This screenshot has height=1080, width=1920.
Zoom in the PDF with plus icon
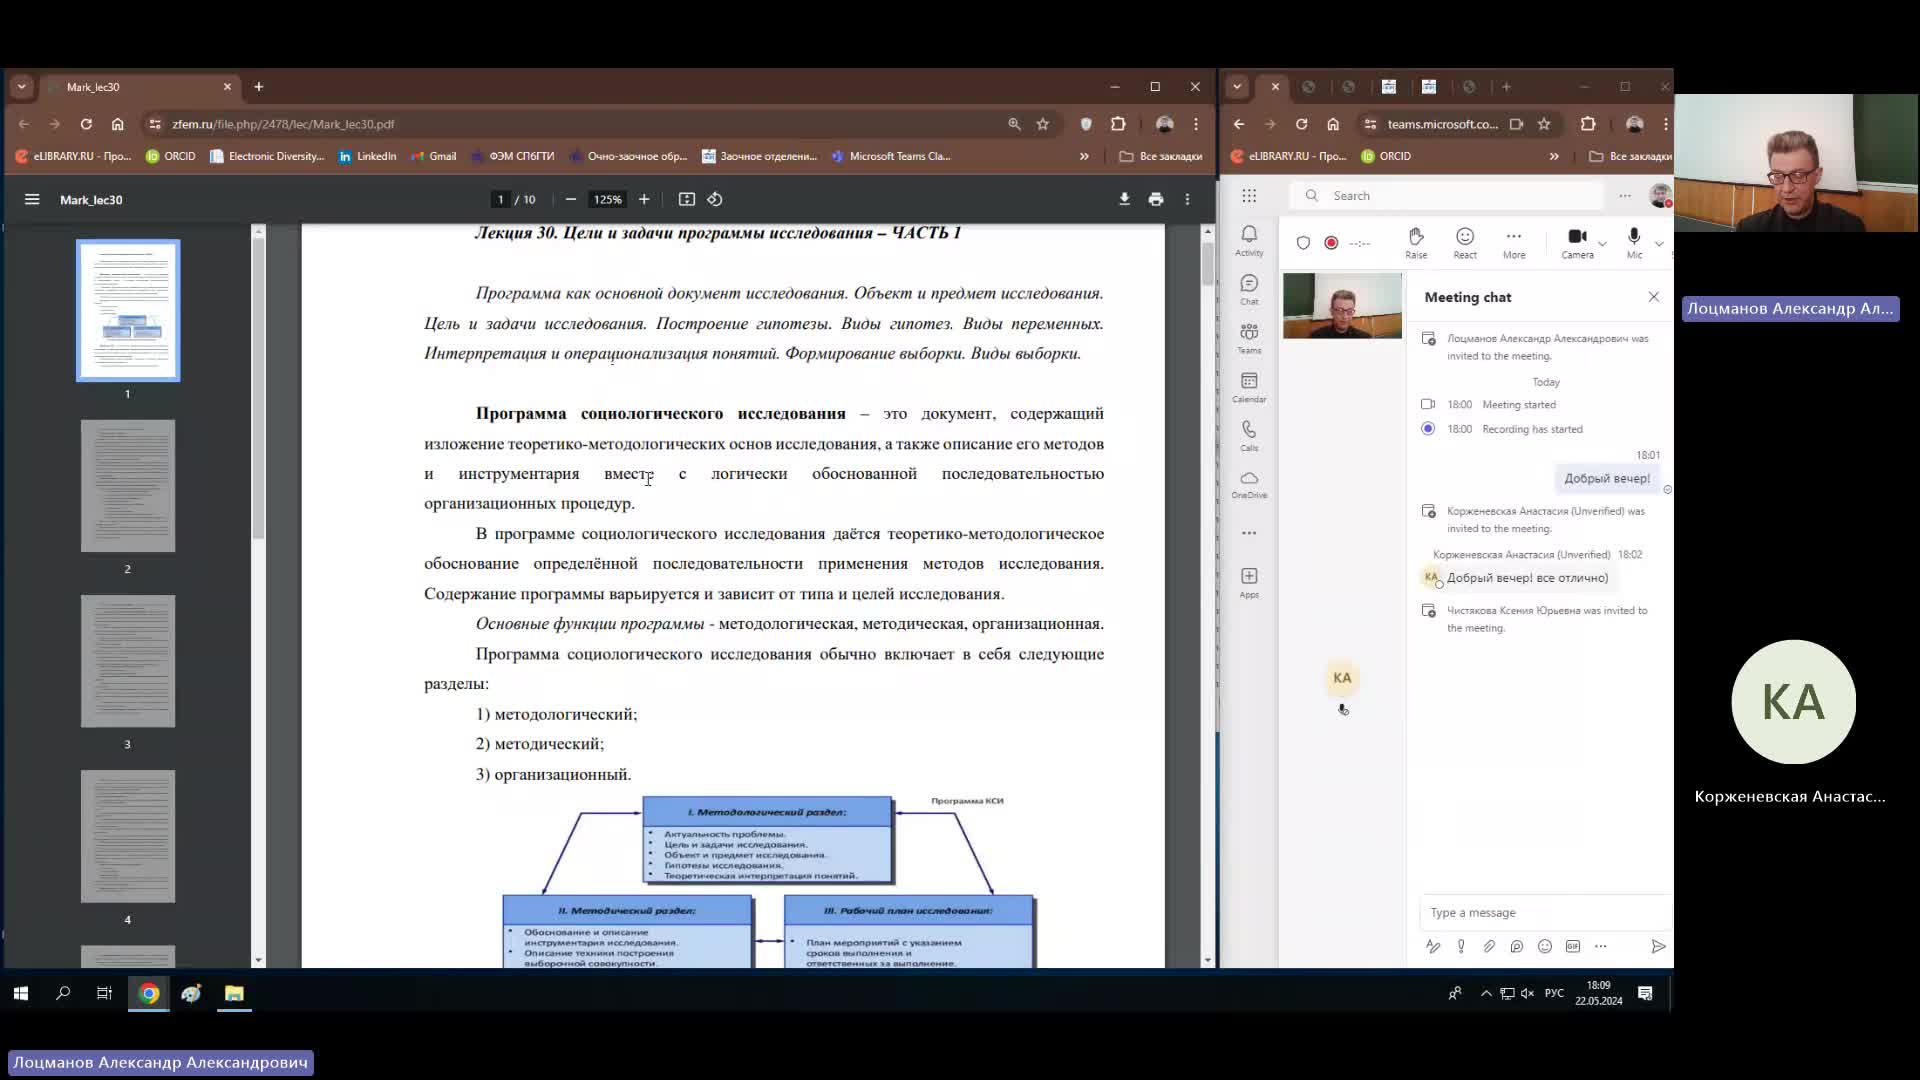pyautogui.click(x=644, y=200)
